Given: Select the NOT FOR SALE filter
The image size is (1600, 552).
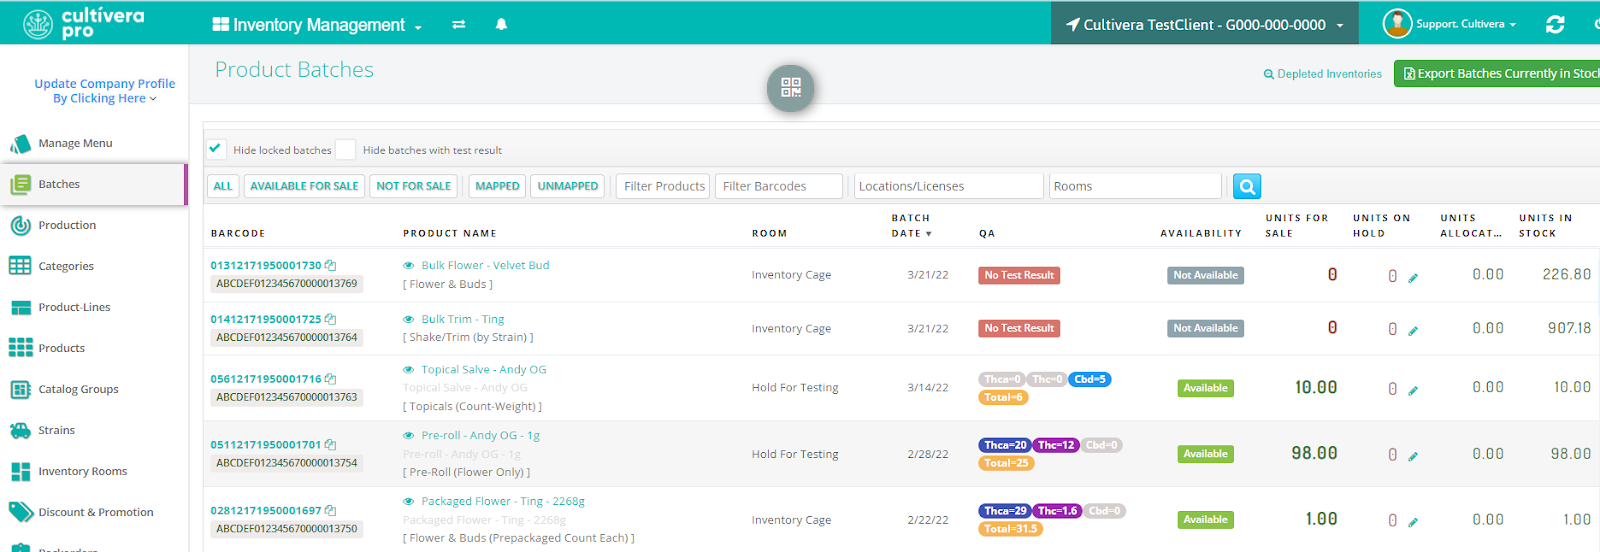Looking at the screenshot, I should tap(414, 186).
